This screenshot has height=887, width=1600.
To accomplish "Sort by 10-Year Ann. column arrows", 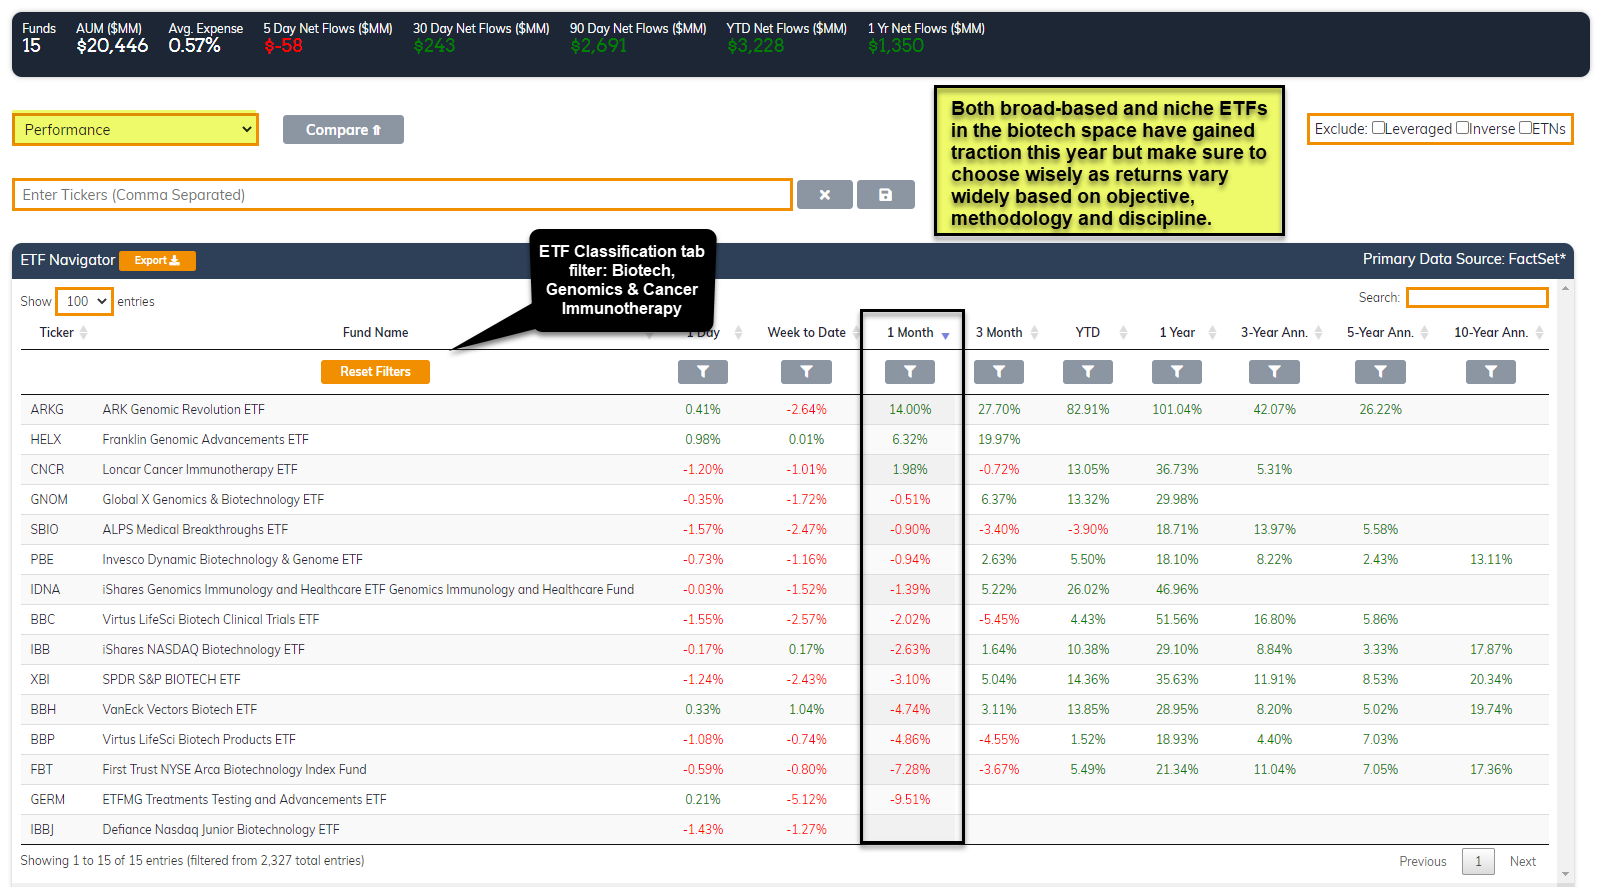I will 1540,333.
